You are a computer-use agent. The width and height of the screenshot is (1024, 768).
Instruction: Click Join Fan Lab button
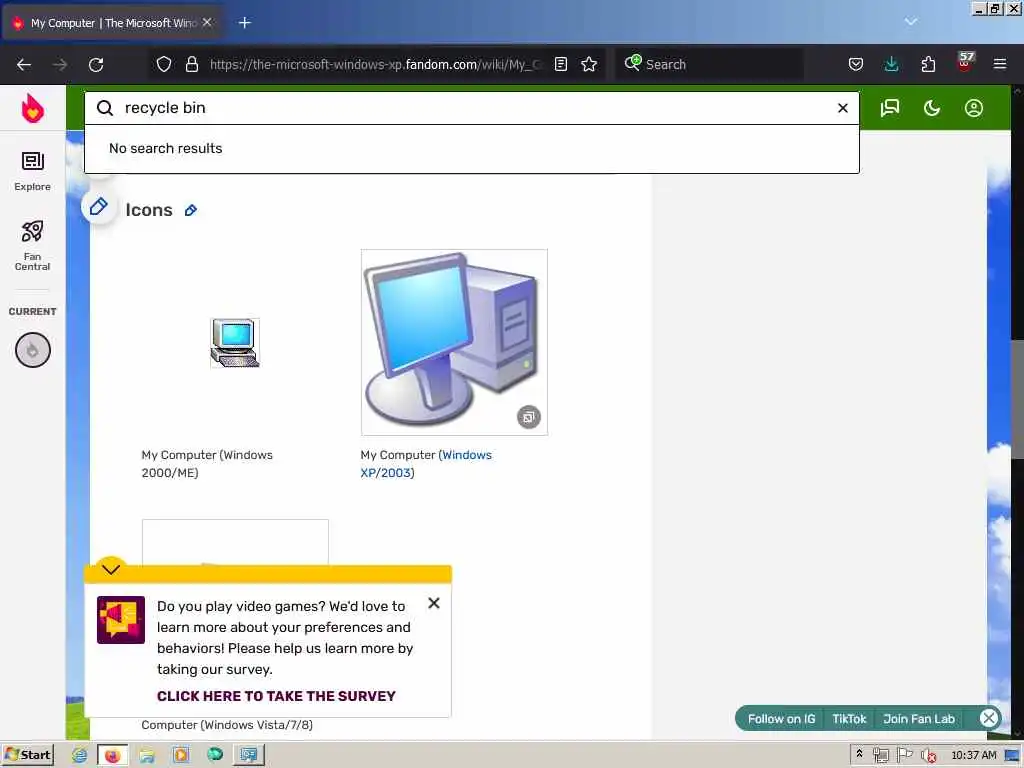pyautogui.click(x=919, y=719)
